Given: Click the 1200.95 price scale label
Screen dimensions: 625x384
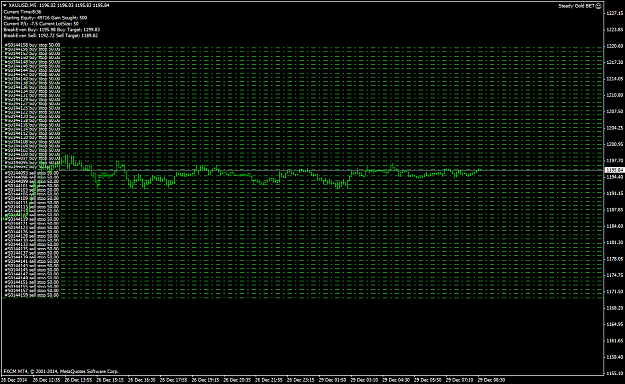Looking at the screenshot, I should (x=615, y=144).
